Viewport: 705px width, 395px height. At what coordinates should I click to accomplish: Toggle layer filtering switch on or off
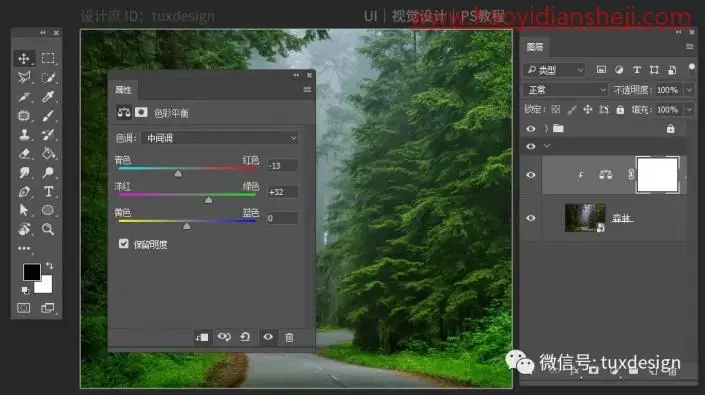pyautogui.click(x=692, y=69)
